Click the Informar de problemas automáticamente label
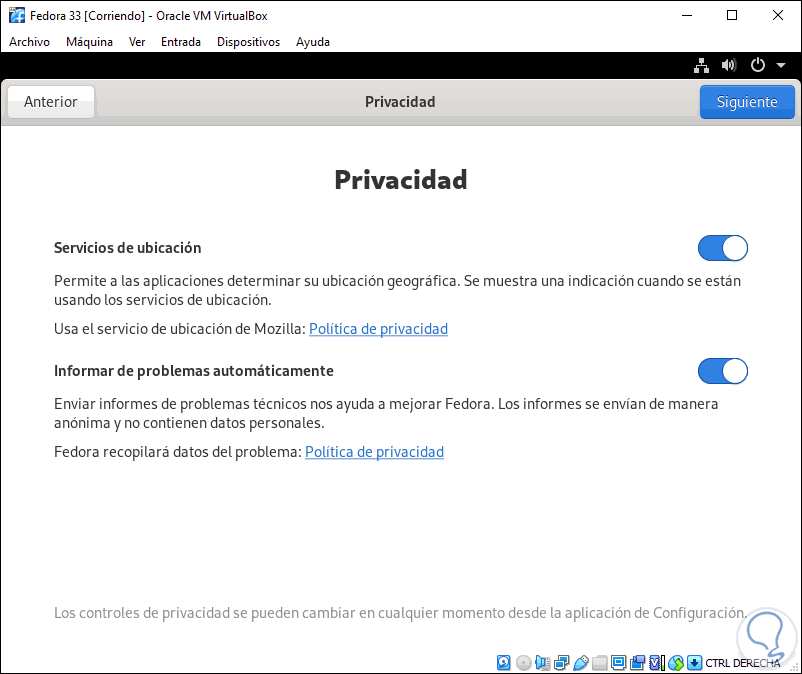 (x=194, y=371)
